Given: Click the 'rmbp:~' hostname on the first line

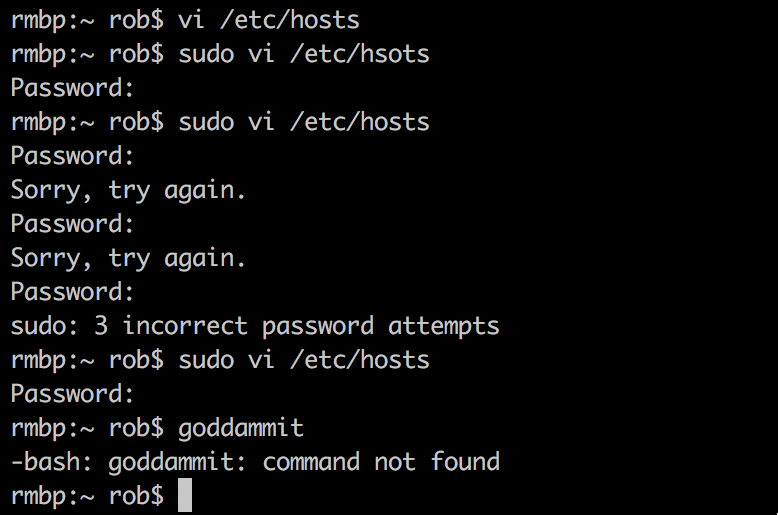Looking at the screenshot, I should click(x=52, y=22).
